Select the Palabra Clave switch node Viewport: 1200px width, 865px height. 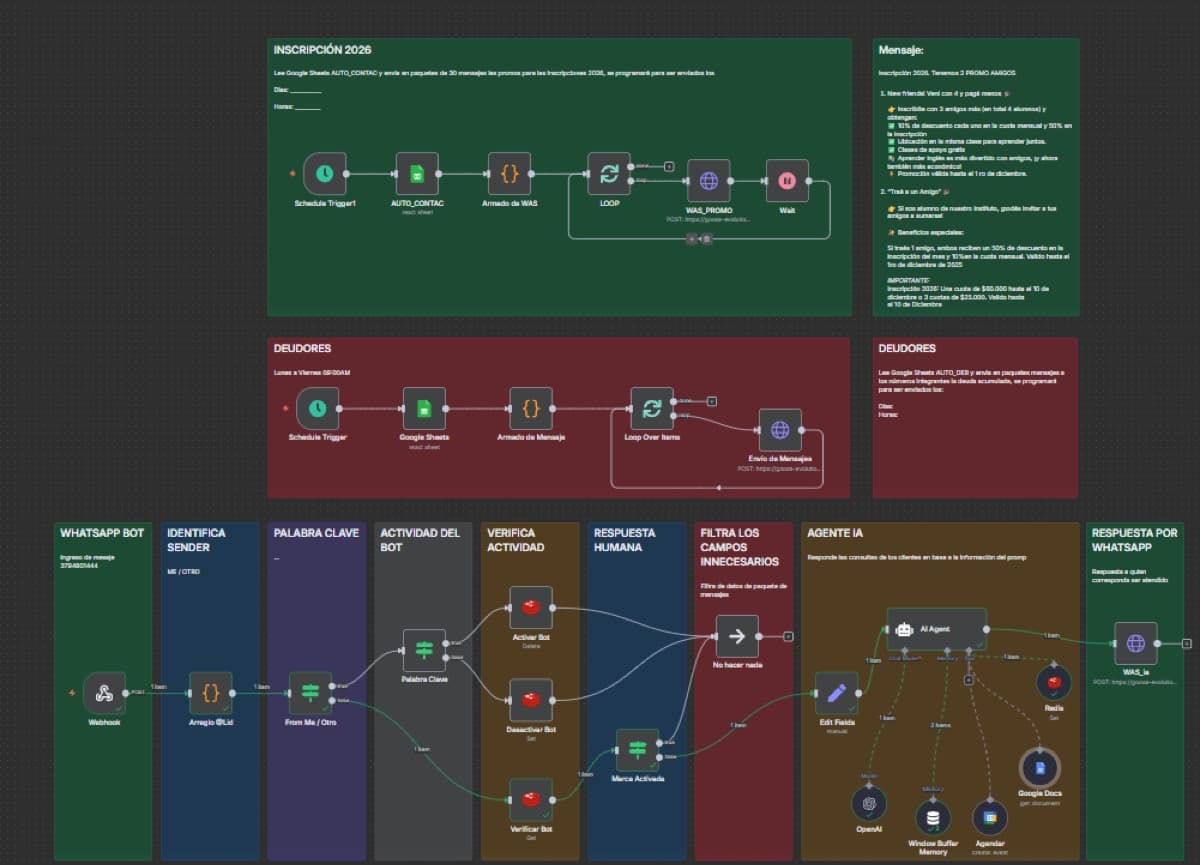(x=424, y=650)
